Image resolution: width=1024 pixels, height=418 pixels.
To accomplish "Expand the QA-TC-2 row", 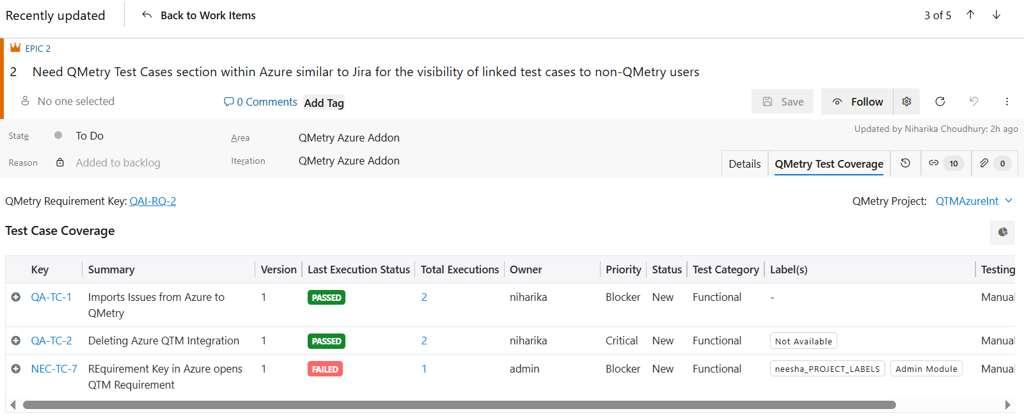I will pyautogui.click(x=16, y=341).
